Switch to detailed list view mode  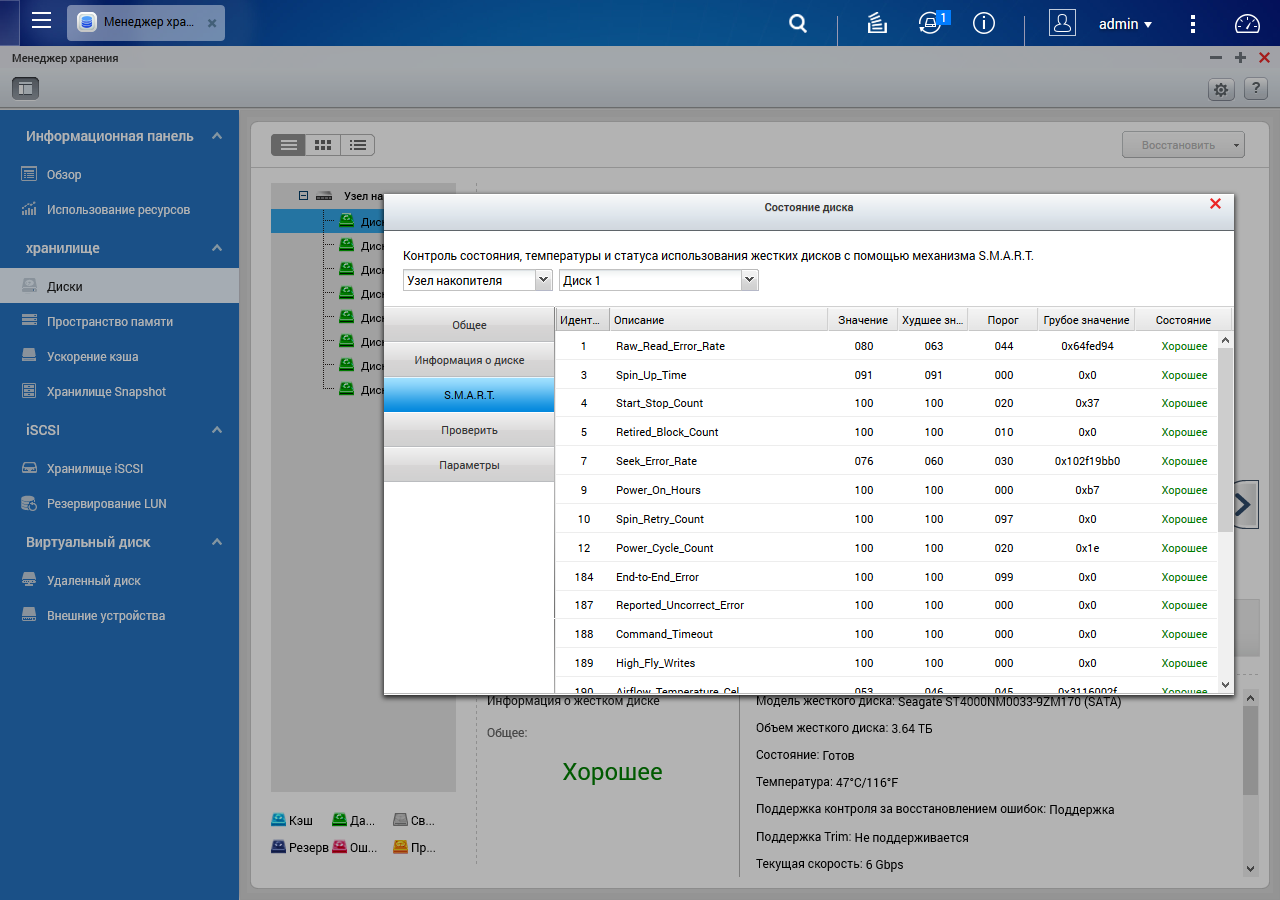point(357,145)
